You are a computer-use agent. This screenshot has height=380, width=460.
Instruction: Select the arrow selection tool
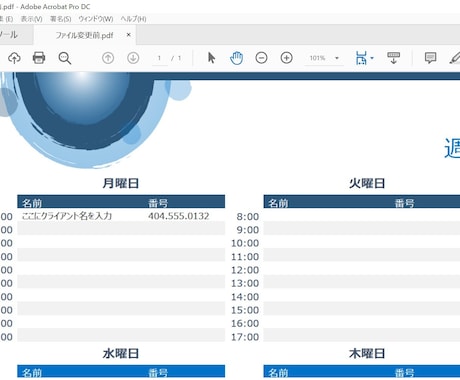[x=211, y=58]
